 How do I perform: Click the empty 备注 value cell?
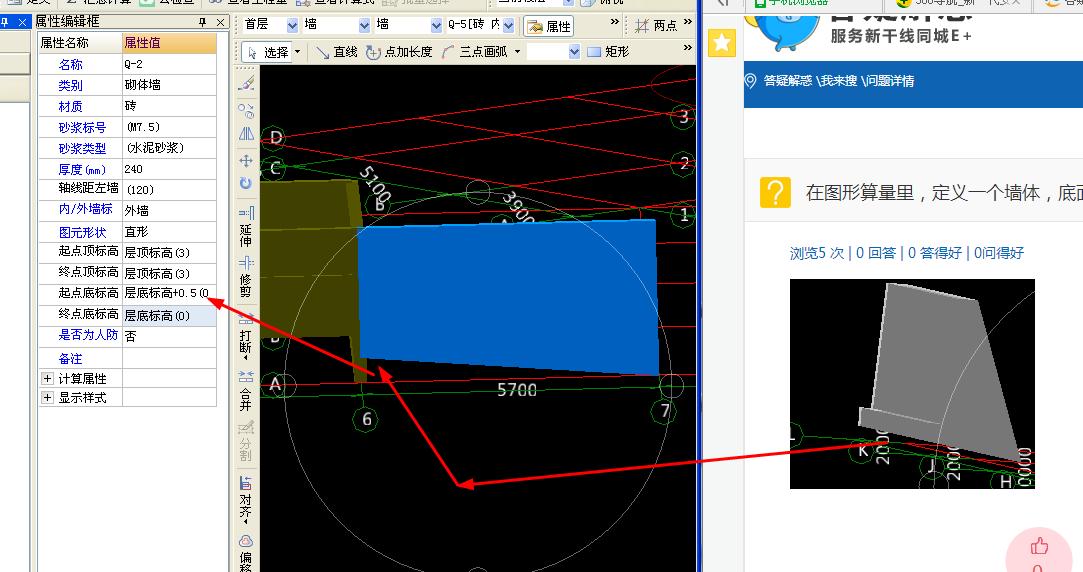pos(169,358)
